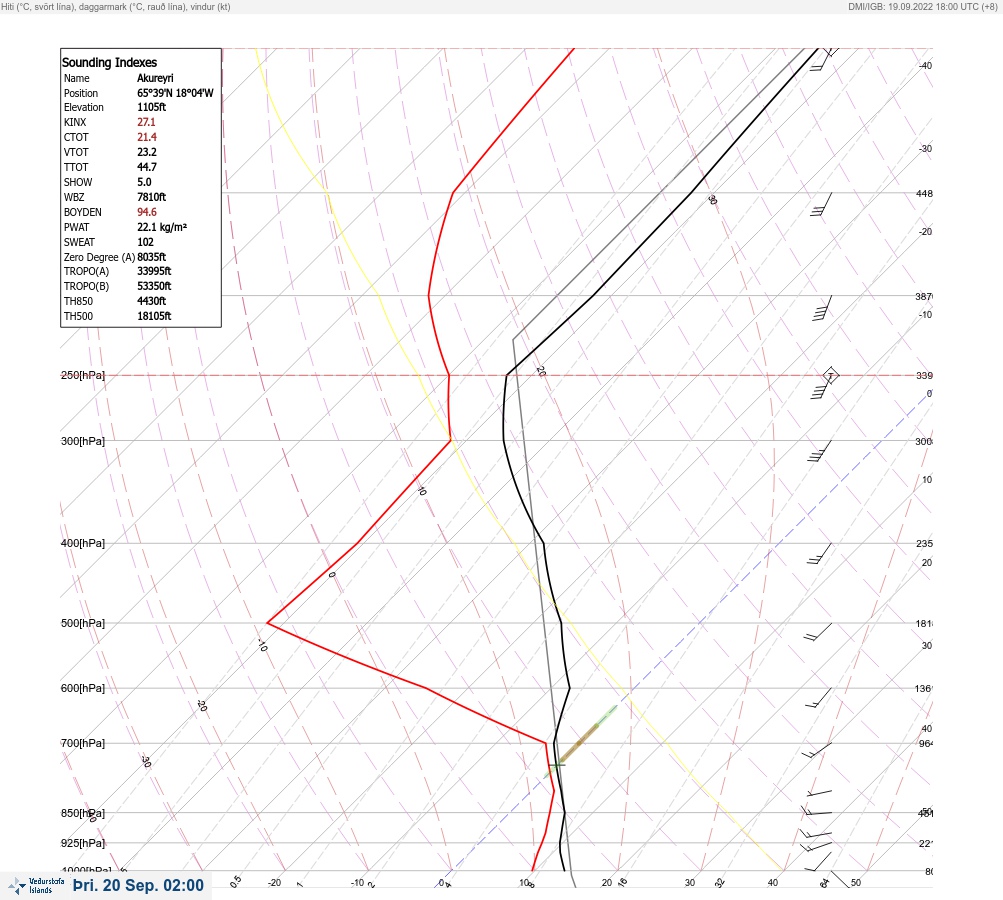Click the SWEAT value 102
The height and width of the screenshot is (900, 1003).
click(x=145, y=242)
